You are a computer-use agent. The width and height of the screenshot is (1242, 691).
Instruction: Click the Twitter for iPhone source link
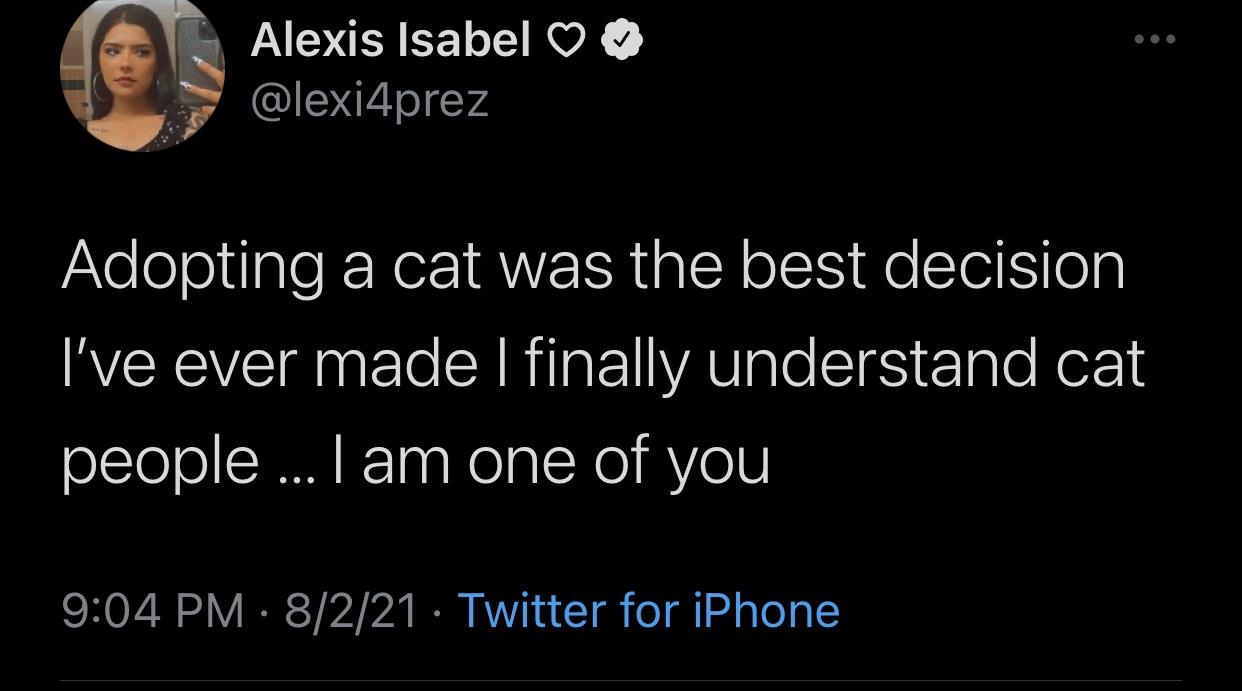coord(648,610)
